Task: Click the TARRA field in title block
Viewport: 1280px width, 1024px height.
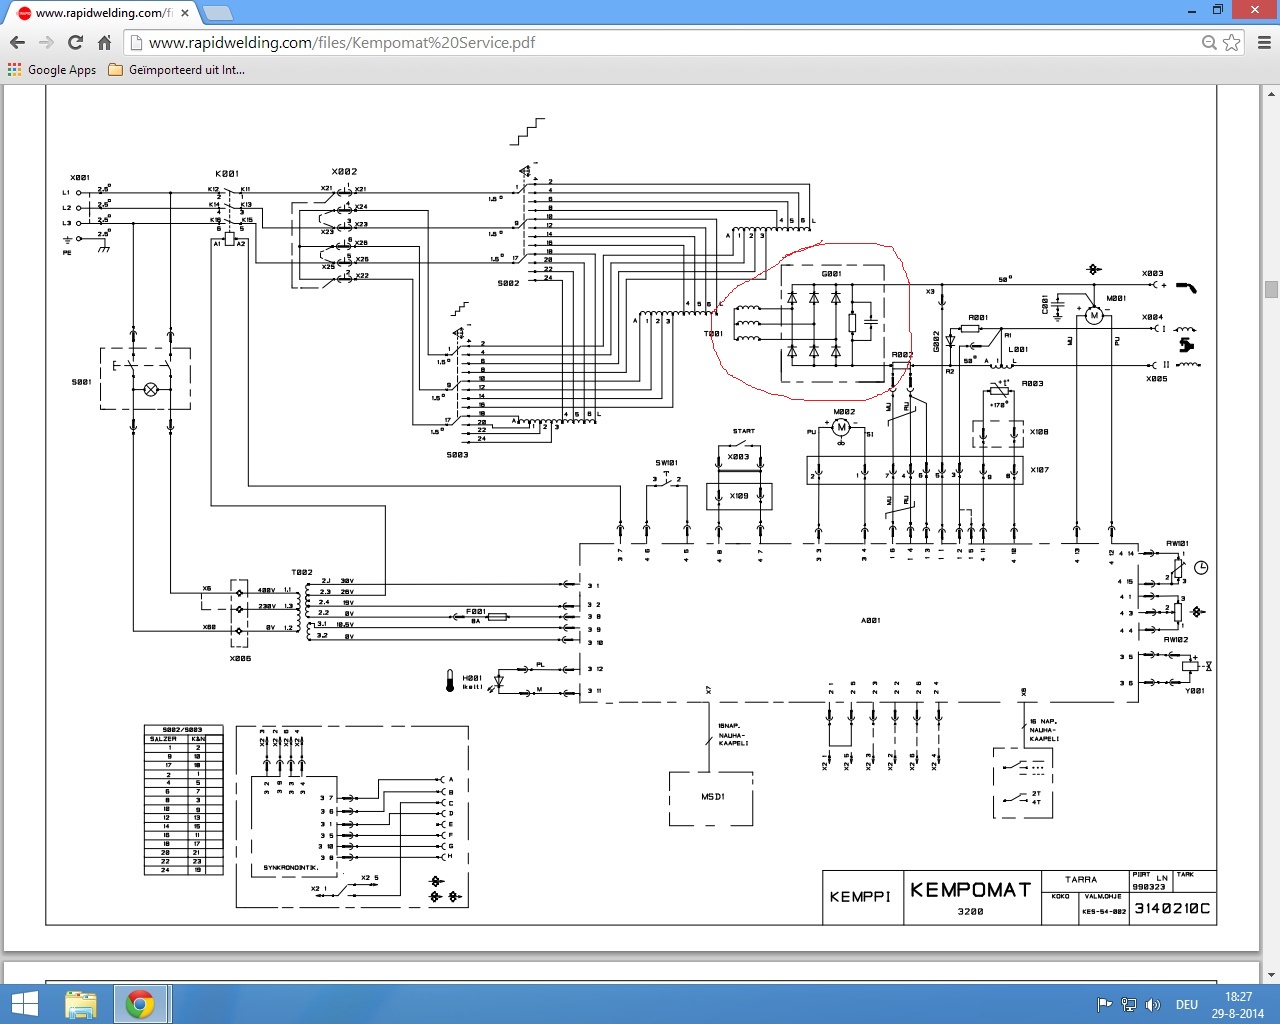Action: (x=1081, y=880)
